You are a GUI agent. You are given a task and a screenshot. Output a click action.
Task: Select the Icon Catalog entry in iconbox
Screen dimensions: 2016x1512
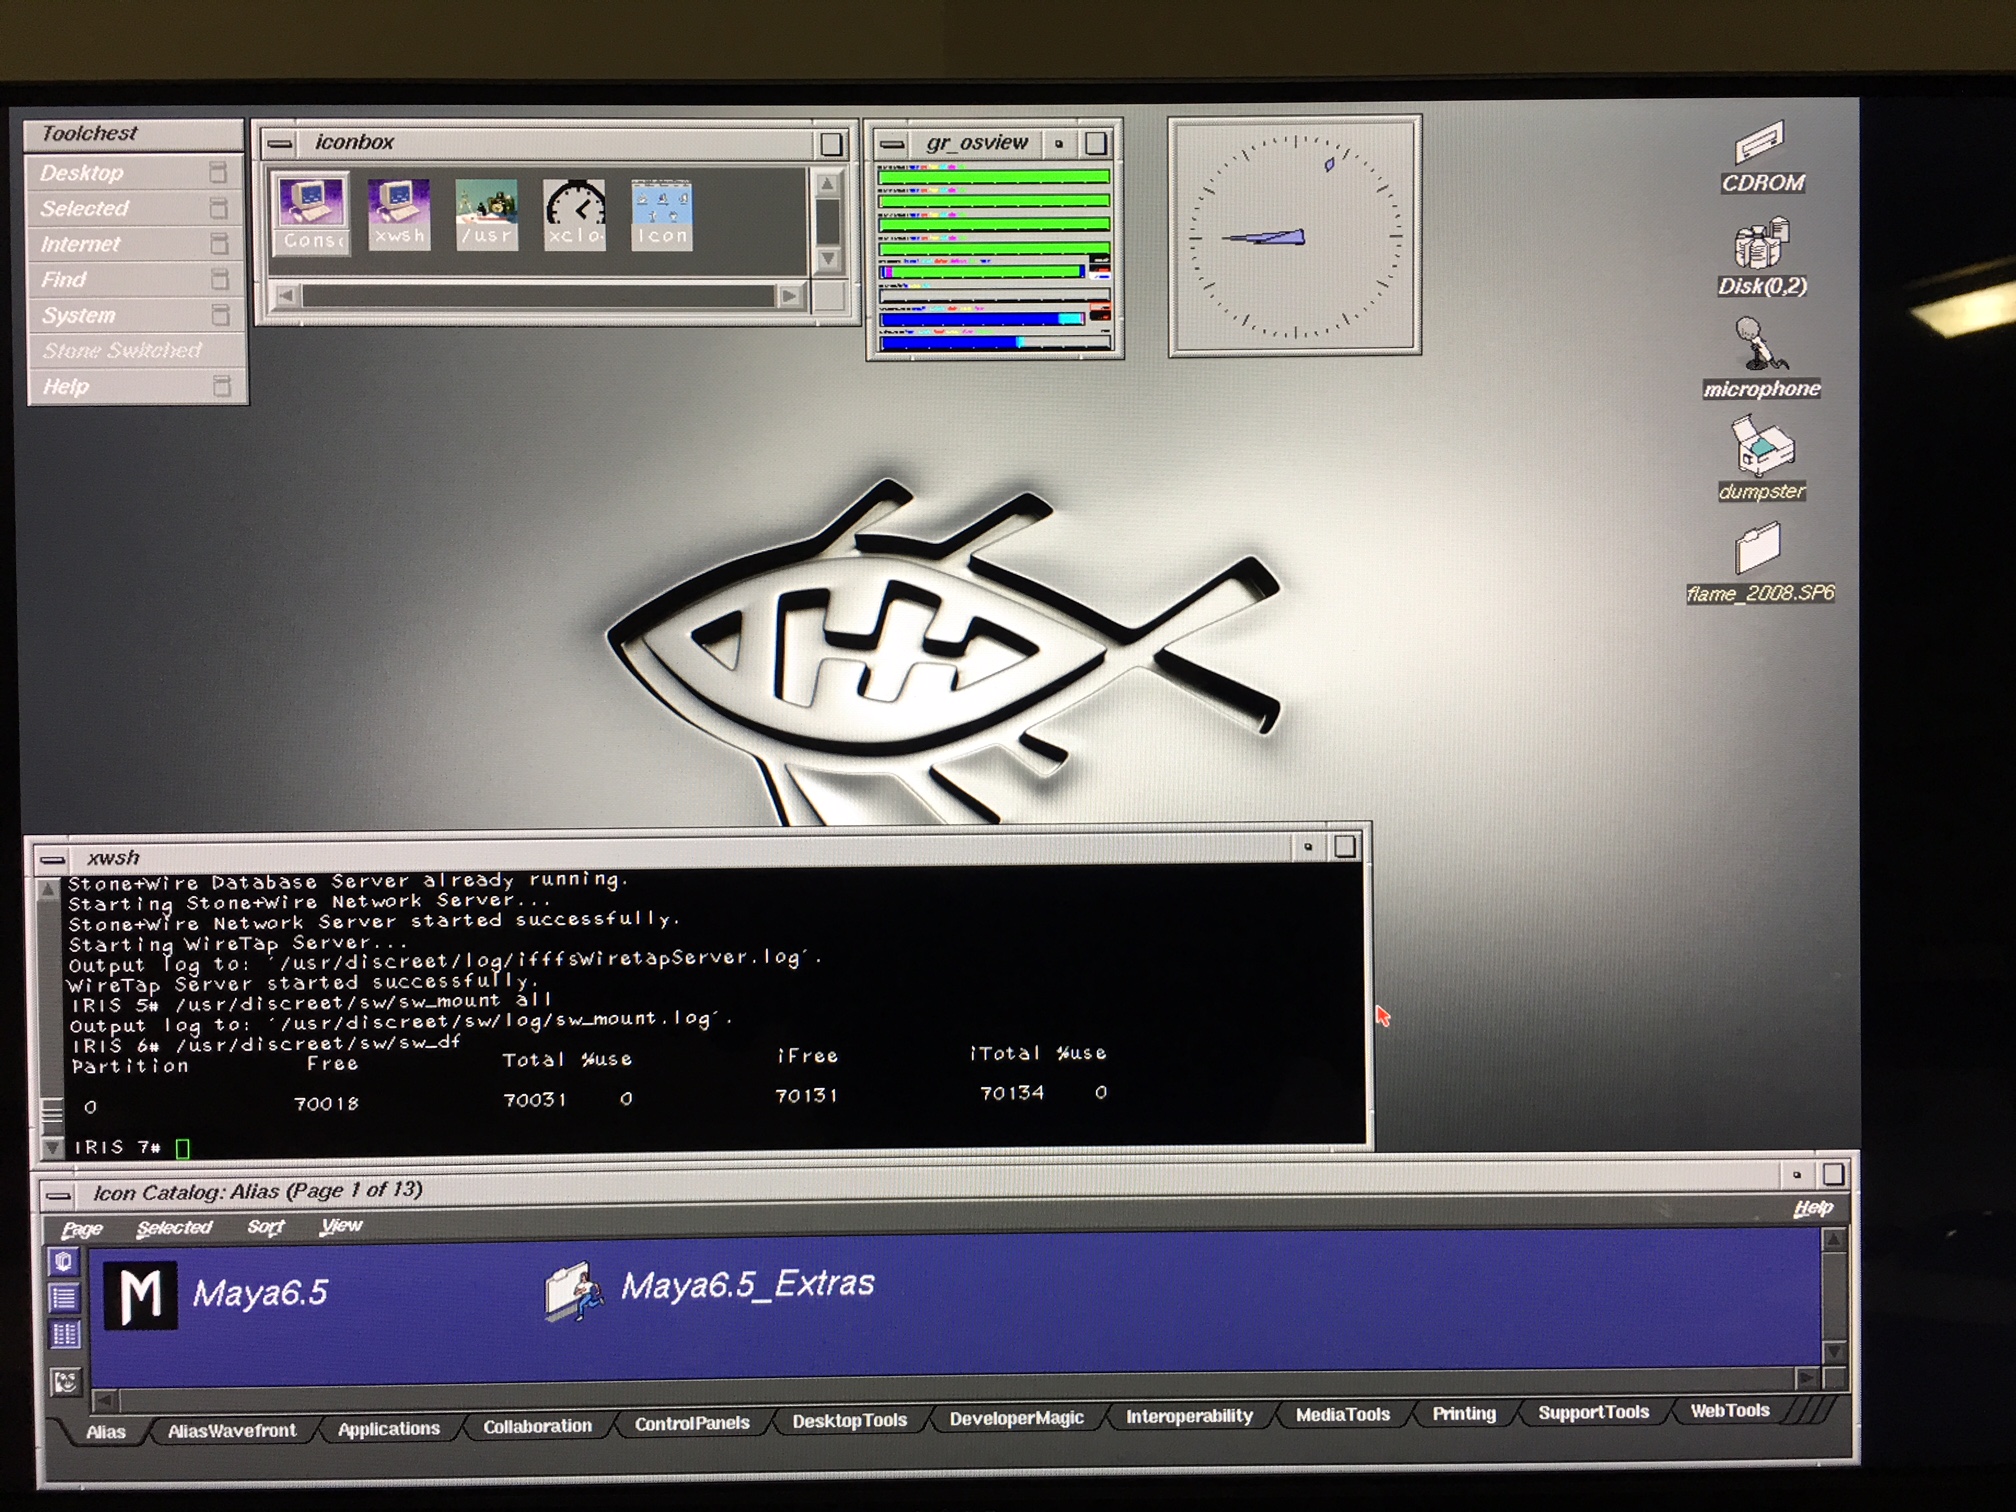662,214
